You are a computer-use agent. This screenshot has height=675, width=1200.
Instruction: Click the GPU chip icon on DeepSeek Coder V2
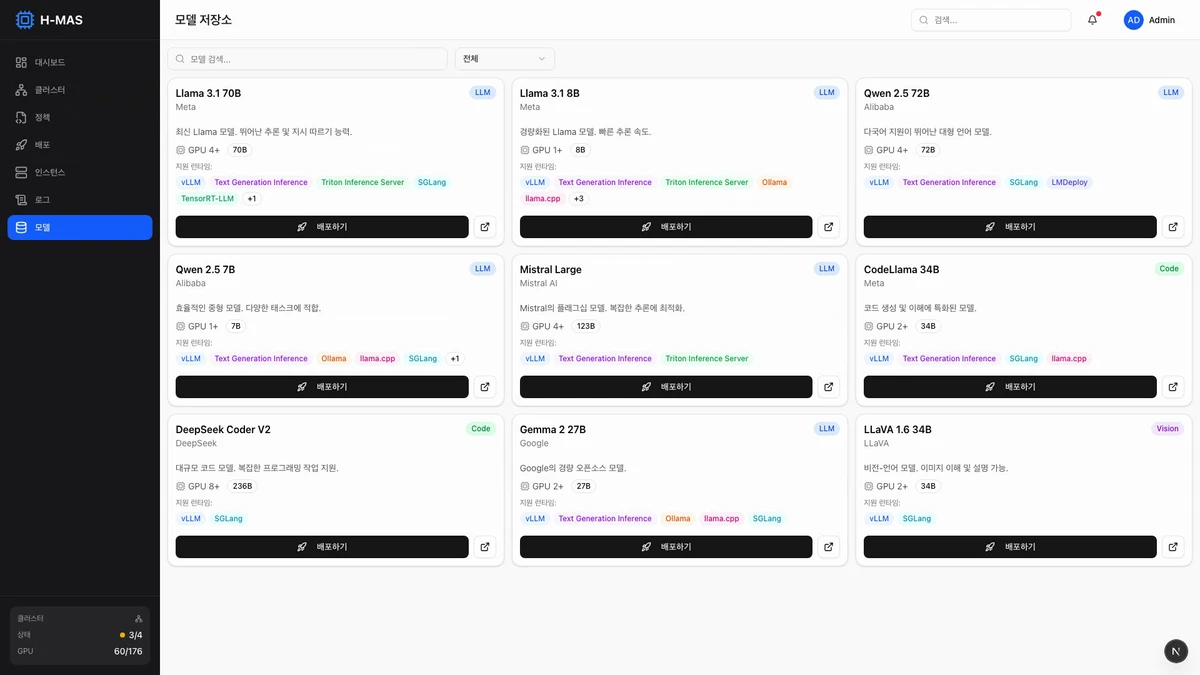click(x=181, y=486)
